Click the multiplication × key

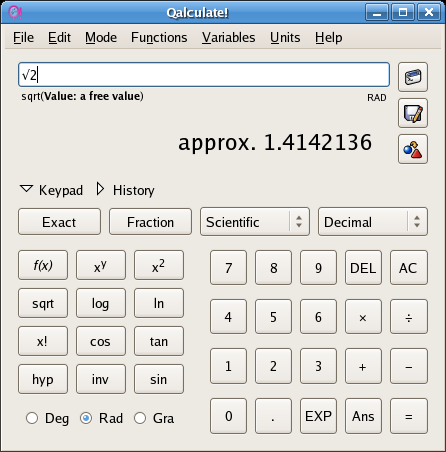click(x=363, y=317)
